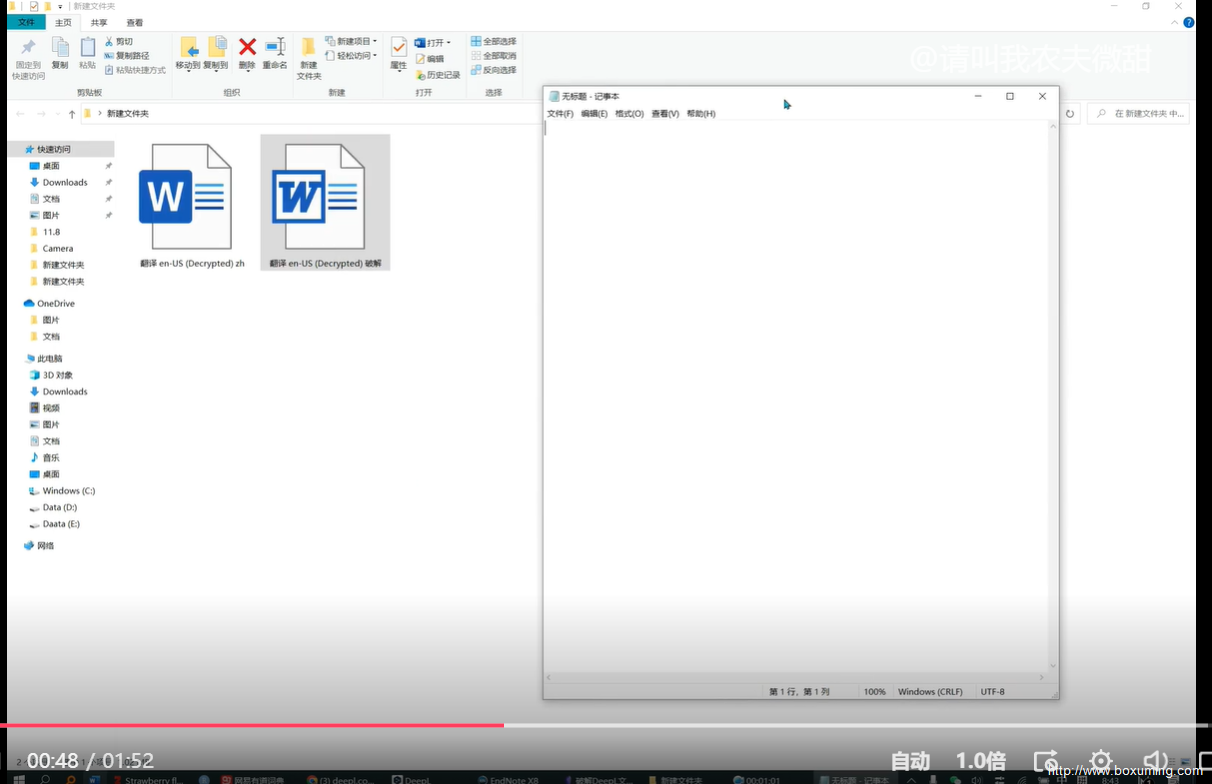Click the 重命名 icon
Image resolution: width=1212 pixels, height=784 pixels.
click(275, 47)
